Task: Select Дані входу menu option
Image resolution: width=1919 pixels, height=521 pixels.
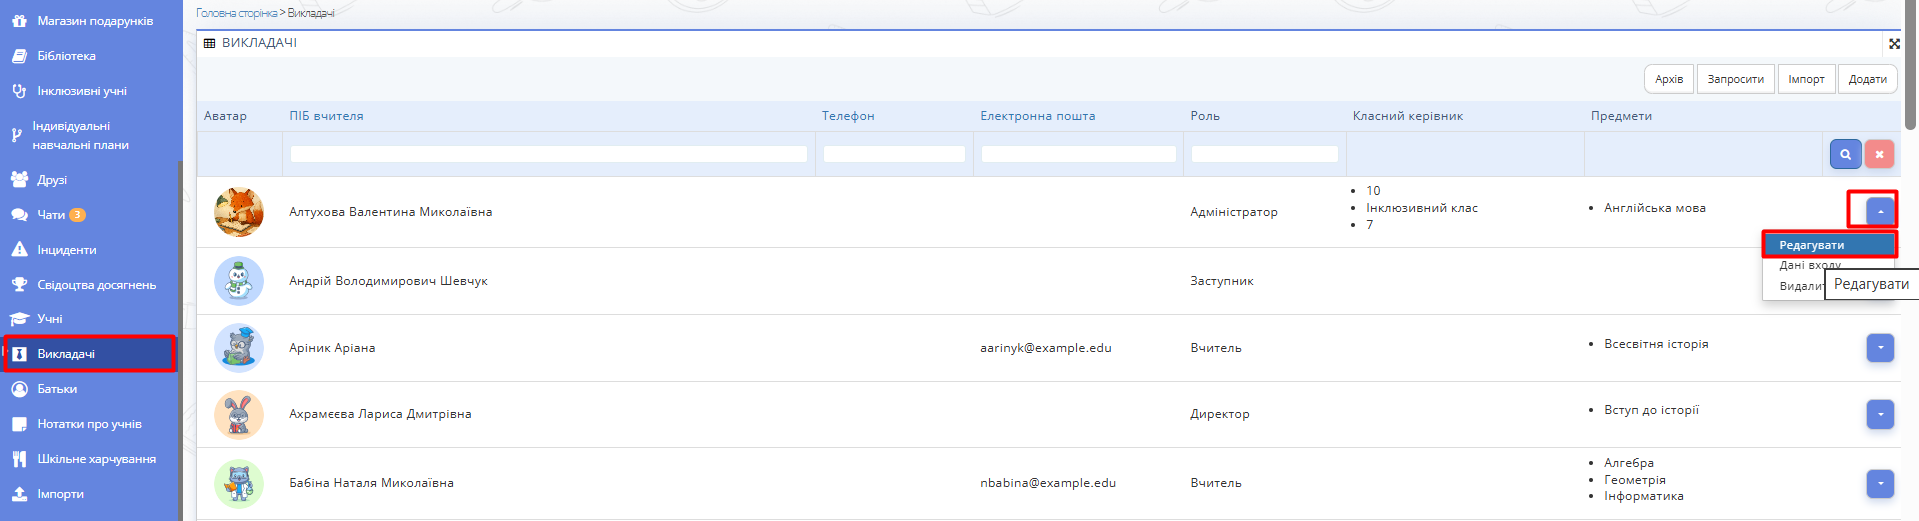Action: coord(1800,265)
